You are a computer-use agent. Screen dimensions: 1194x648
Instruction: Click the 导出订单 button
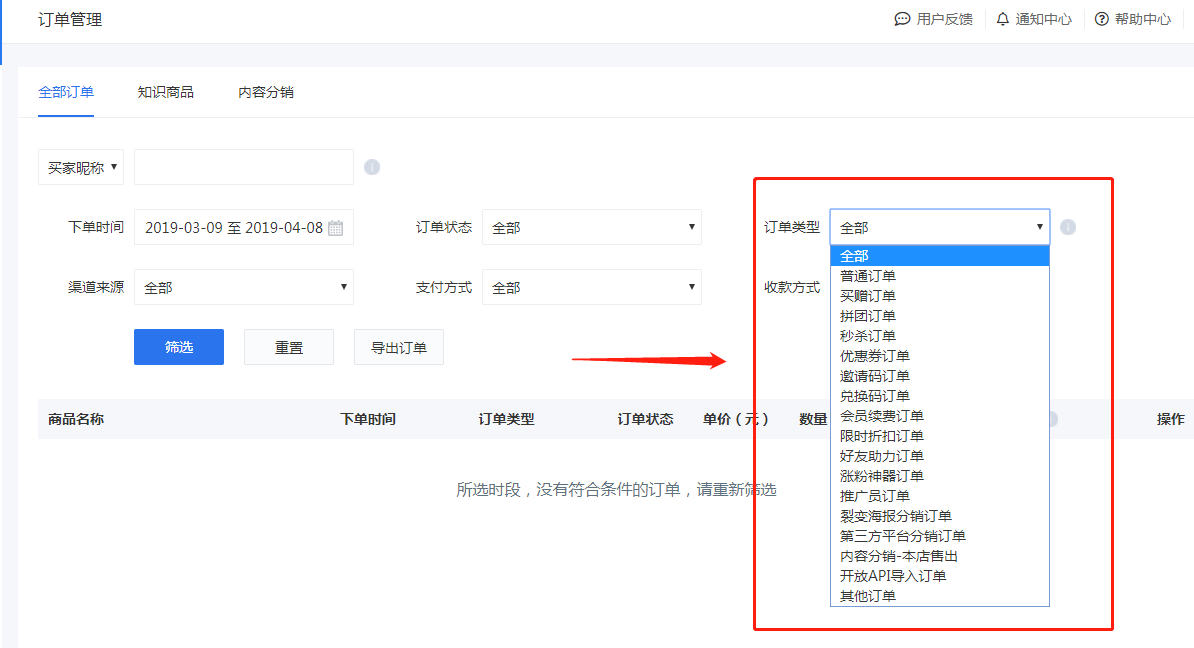tap(398, 347)
